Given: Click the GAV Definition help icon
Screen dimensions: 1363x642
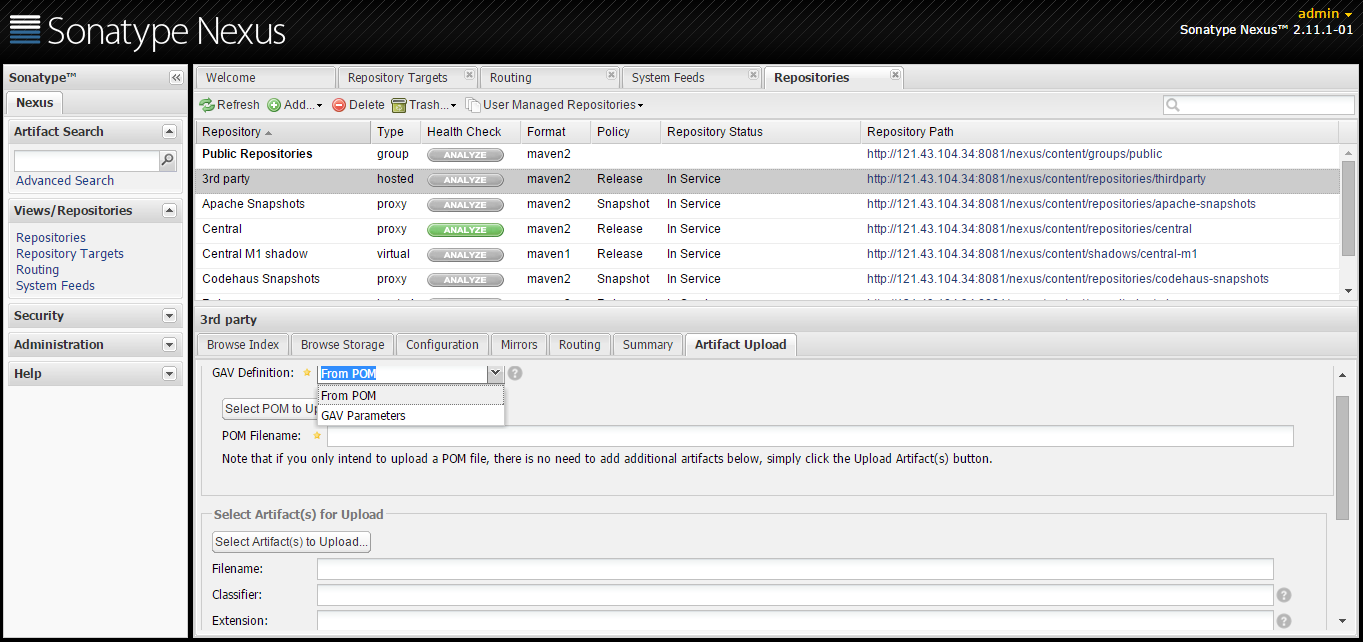Looking at the screenshot, I should (515, 373).
